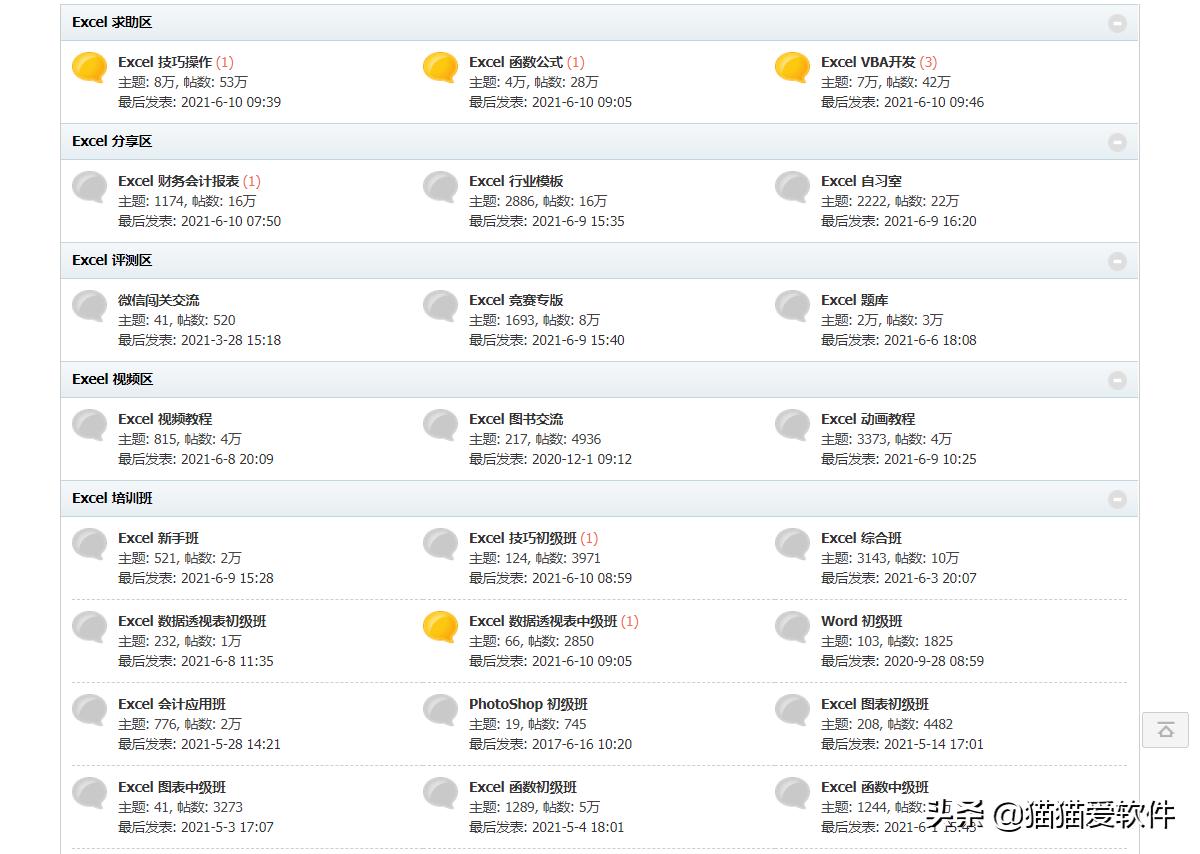Screen dimensions: 1200x854
Task: Click the gray bubble icon beside Excel 函数中级班
Action: pos(793,793)
